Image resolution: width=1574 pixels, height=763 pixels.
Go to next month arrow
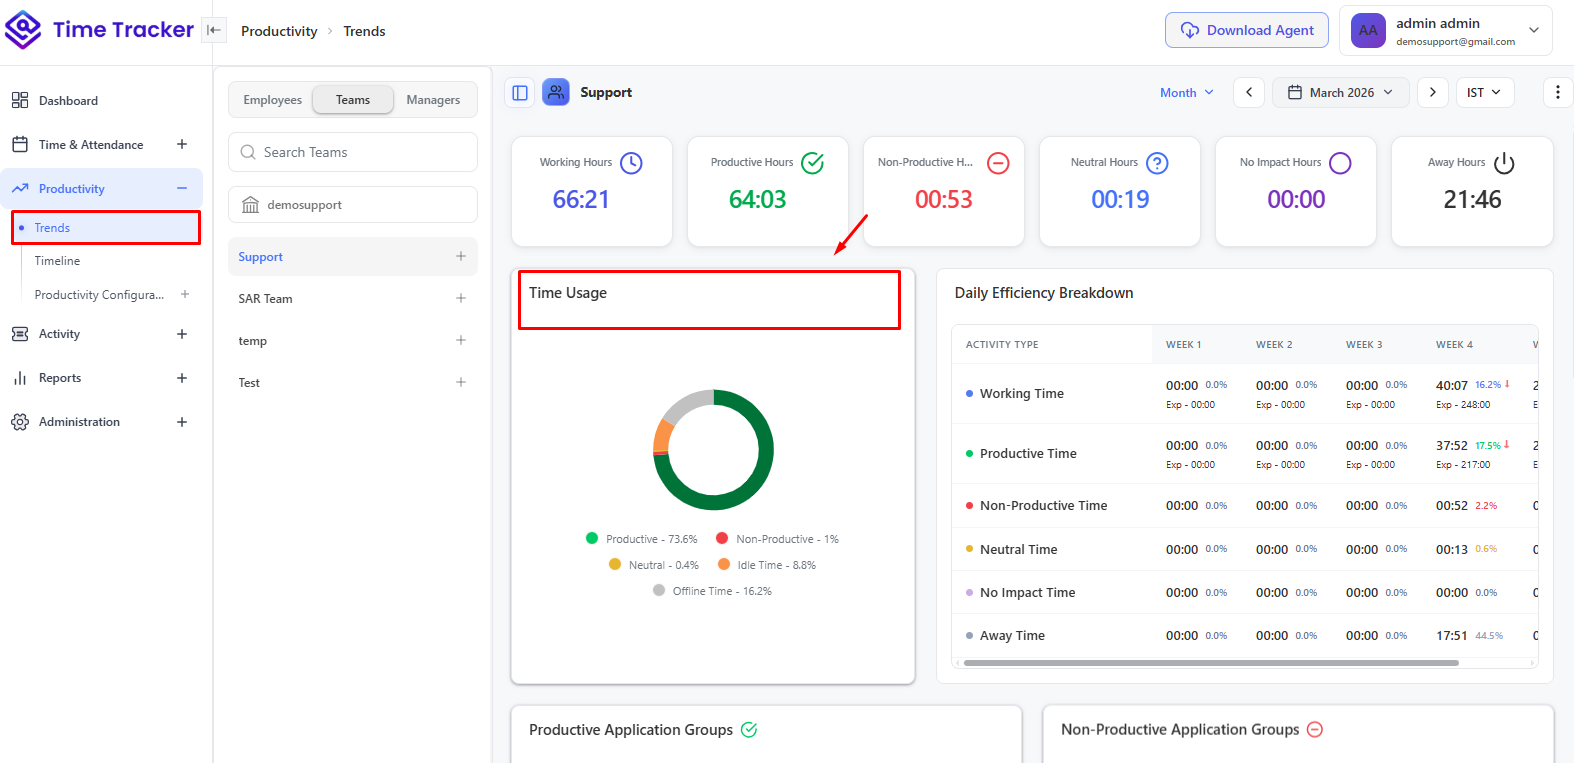pos(1433,92)
